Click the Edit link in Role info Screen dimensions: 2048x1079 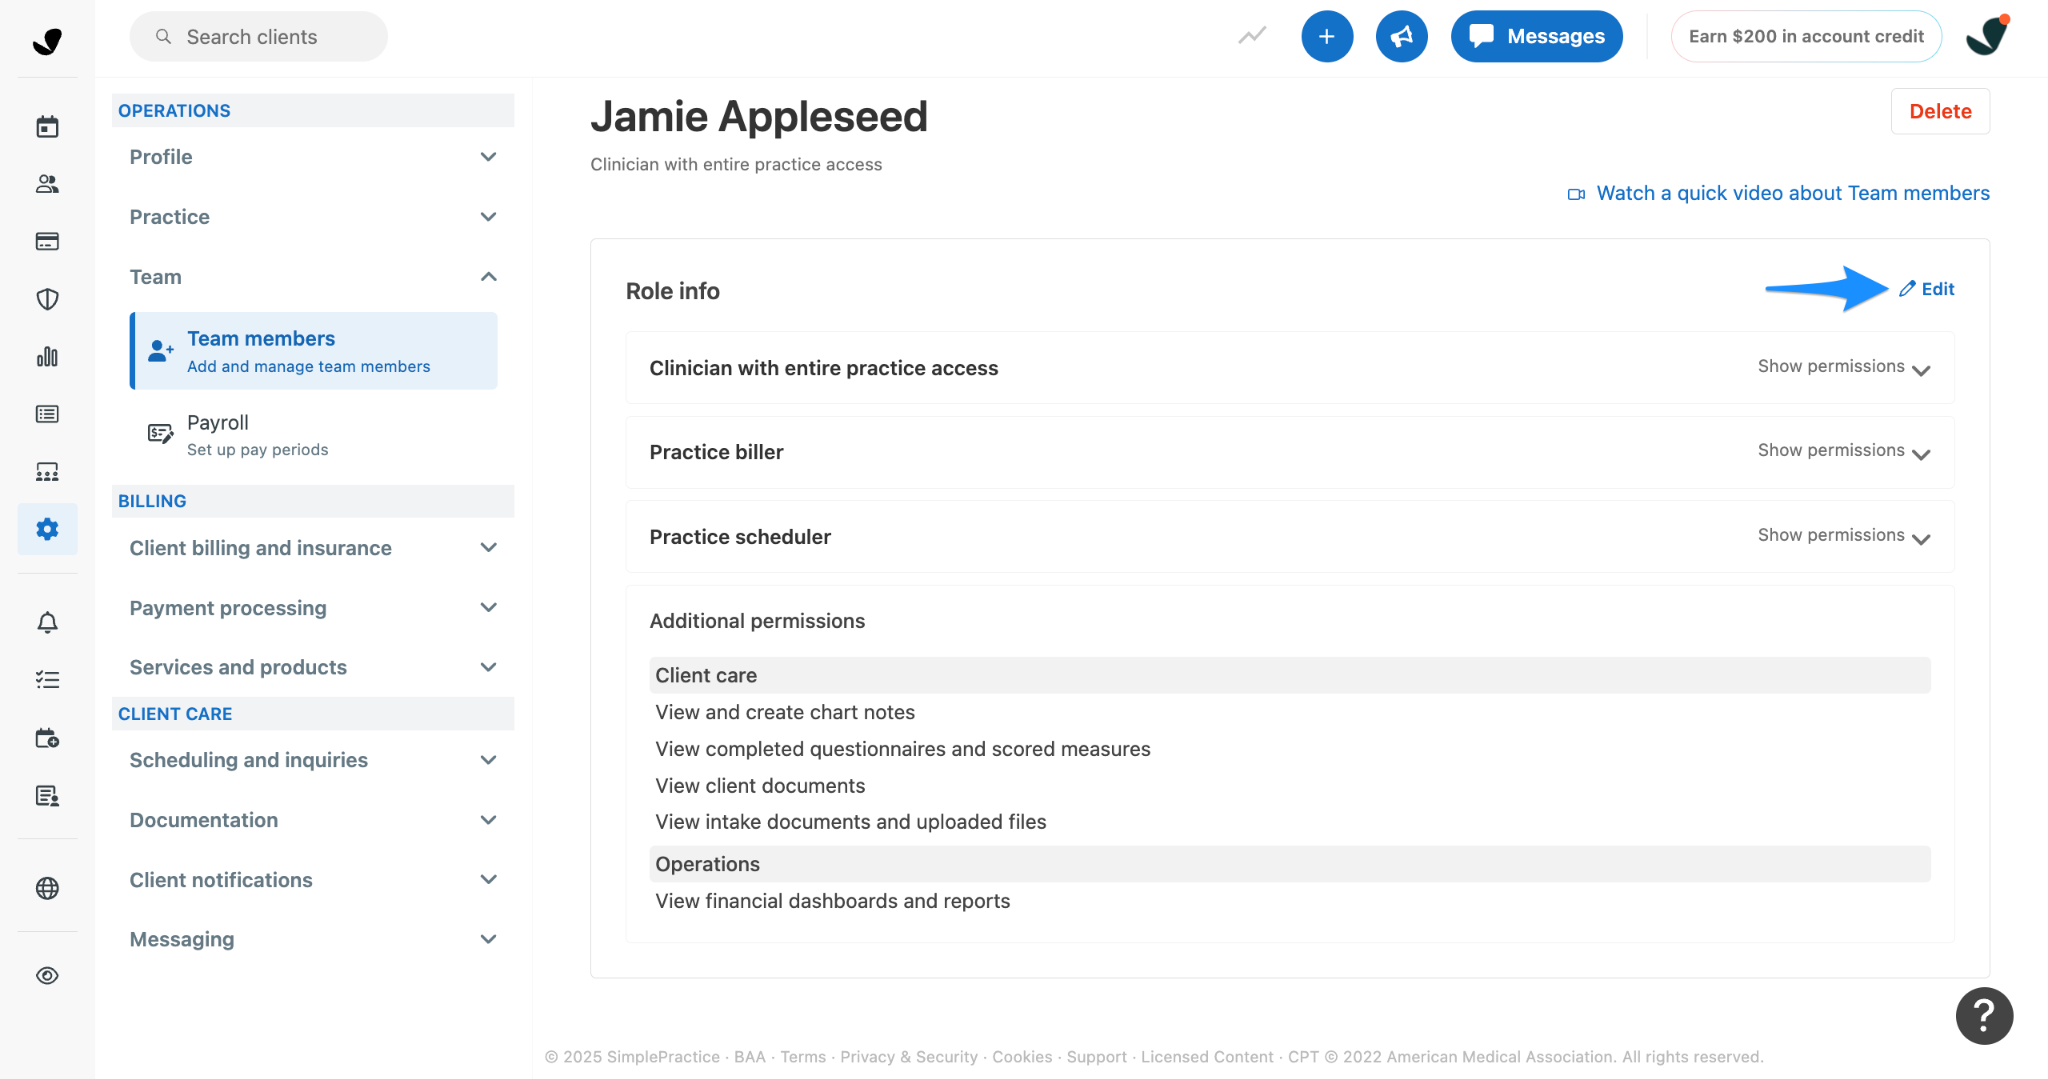(x=1927, y=289)
